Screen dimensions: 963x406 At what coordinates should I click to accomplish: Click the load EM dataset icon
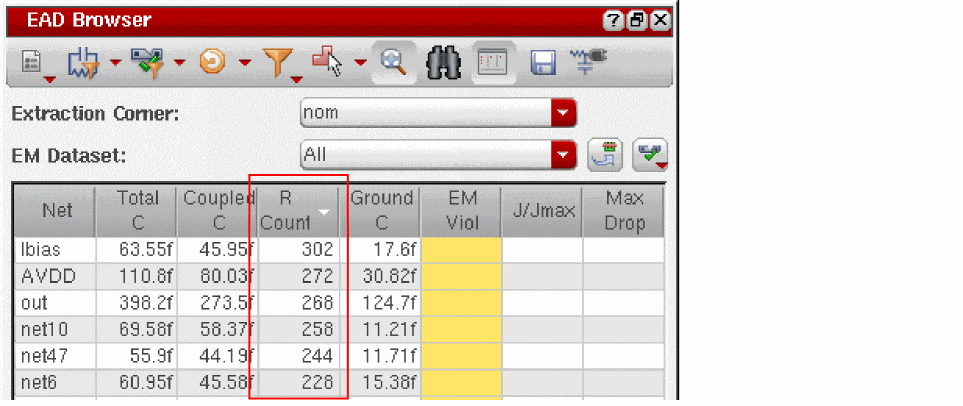click(604, 155)
